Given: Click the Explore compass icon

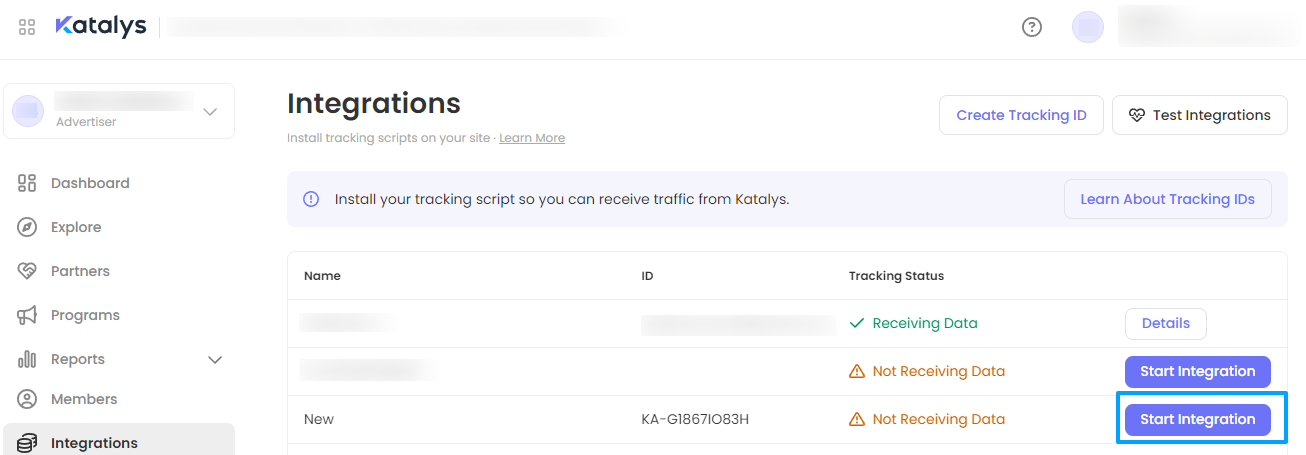Looking at the screenshot, I should [27, 227].
